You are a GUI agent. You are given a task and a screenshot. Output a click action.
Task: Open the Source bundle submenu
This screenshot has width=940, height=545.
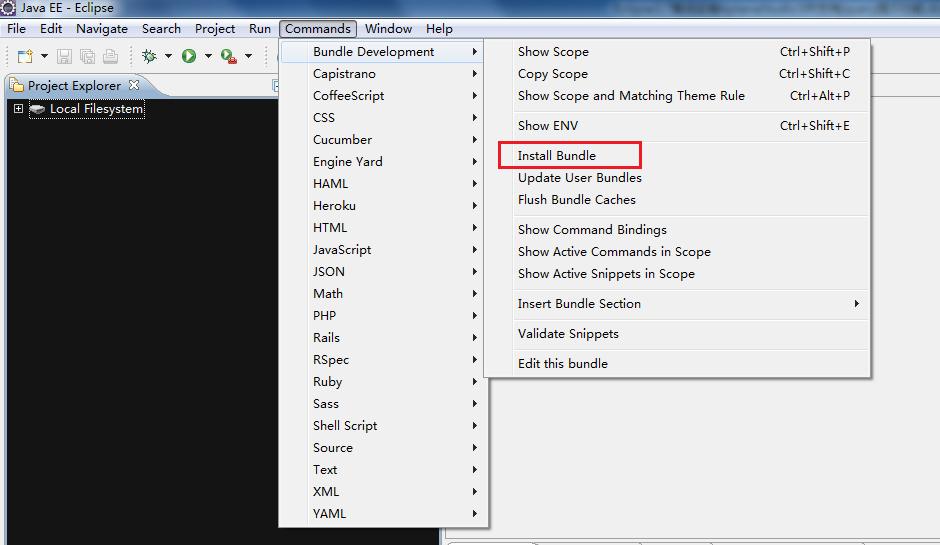click(x=383, y=448)
